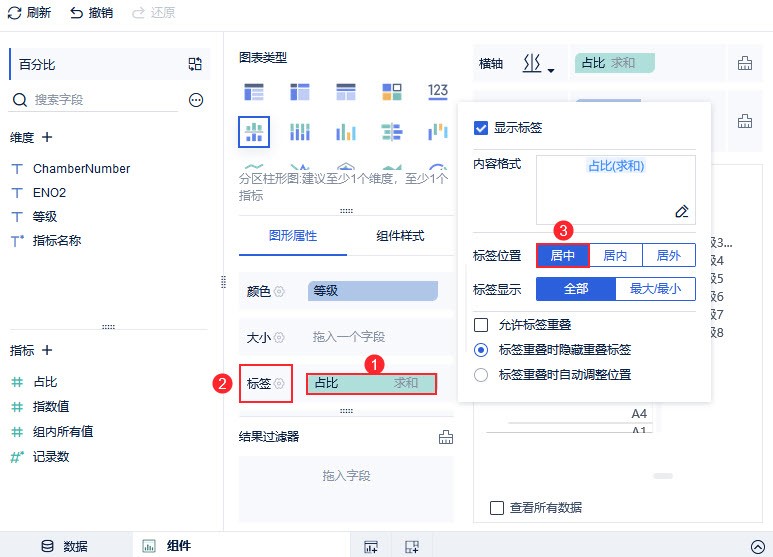Add a new indicator with plus icon

(x=46, y=350)
